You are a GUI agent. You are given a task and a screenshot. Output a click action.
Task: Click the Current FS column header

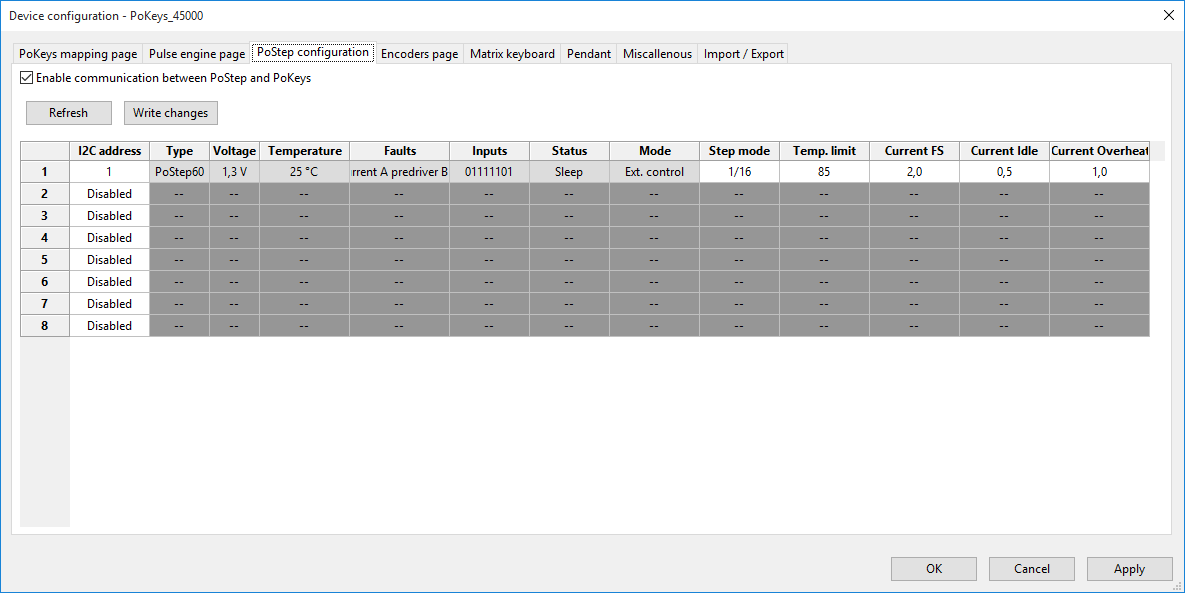(x=914, y=151)
